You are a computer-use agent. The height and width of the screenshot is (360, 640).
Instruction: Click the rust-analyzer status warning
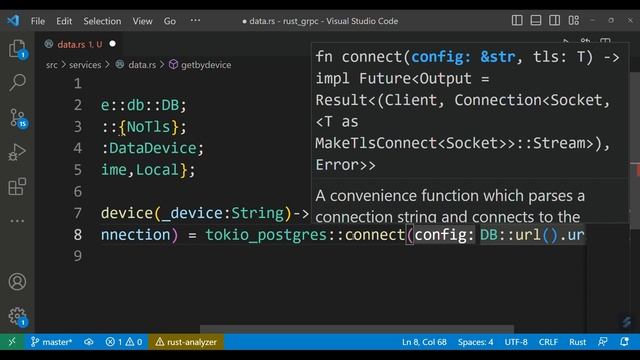point(186,342)
